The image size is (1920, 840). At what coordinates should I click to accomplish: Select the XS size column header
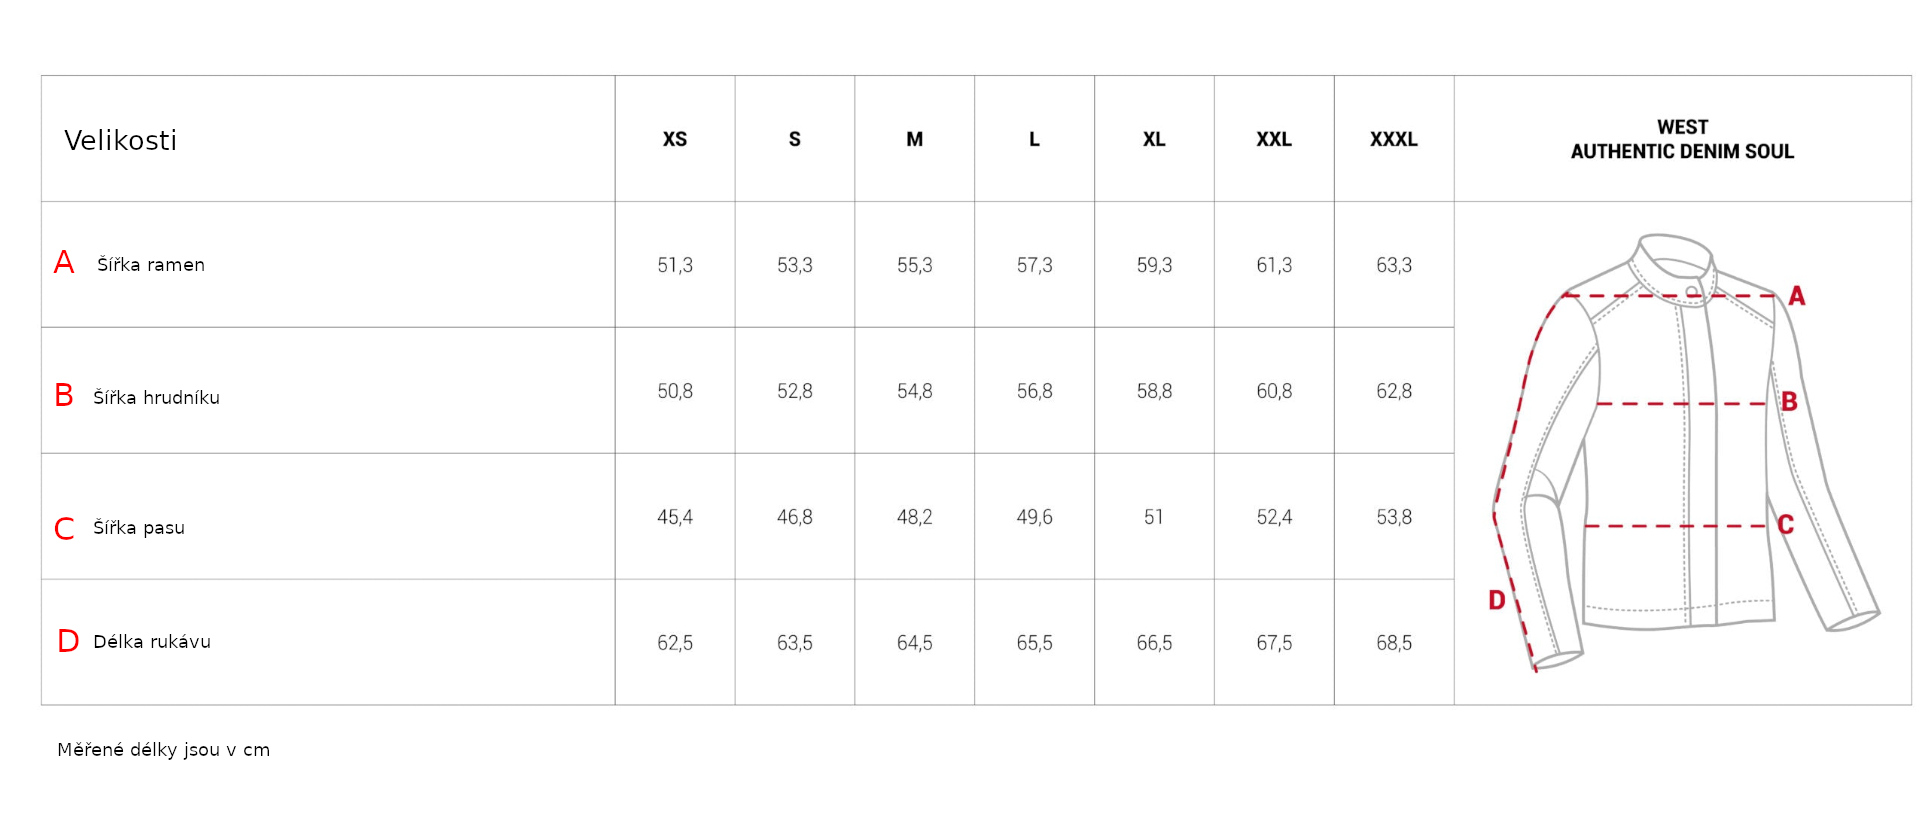pyautogui.click(x=675, y=139)
